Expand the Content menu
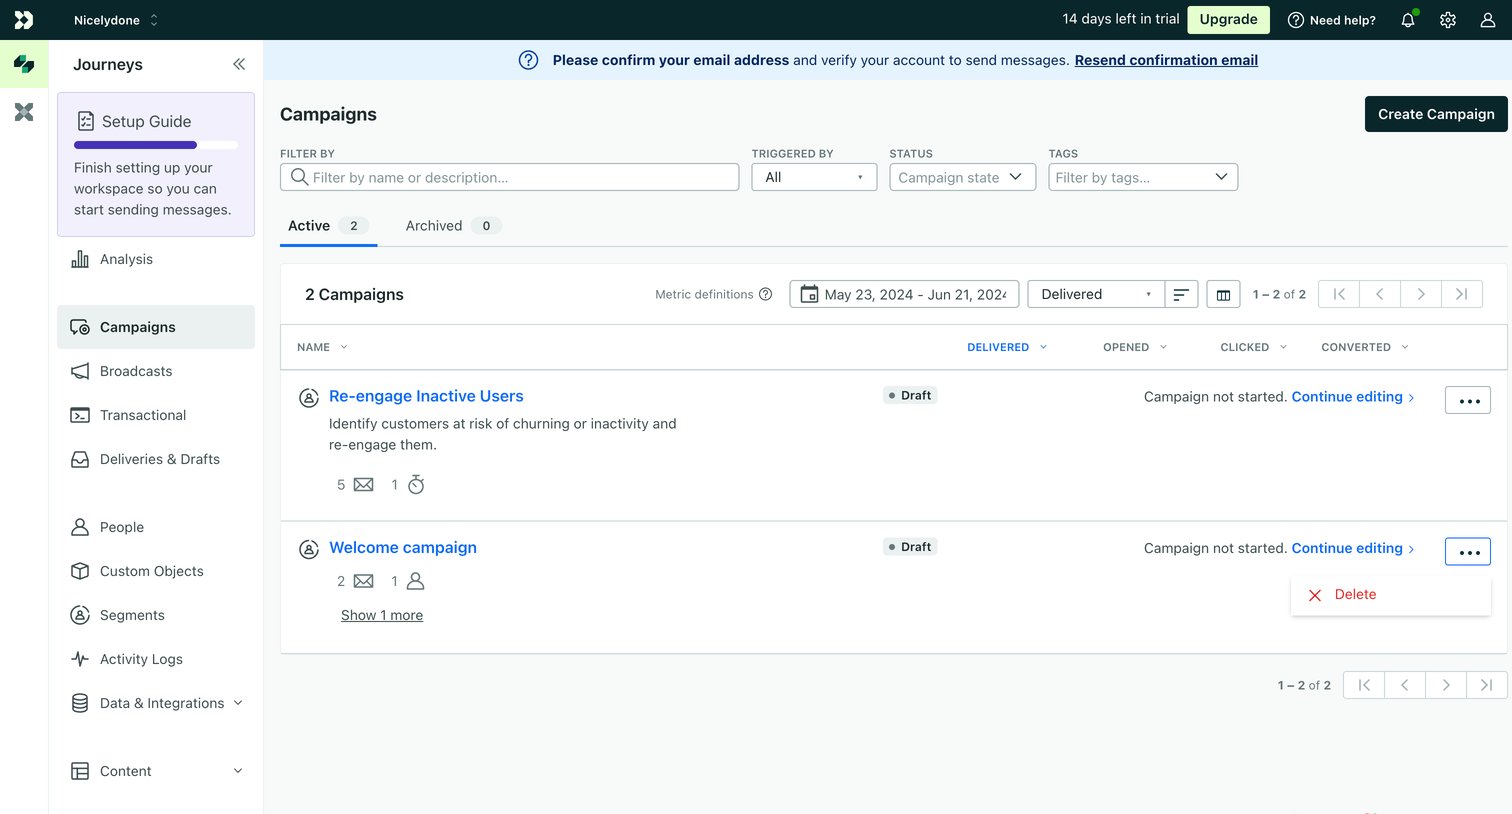Viewport: 1512px width, 814px height. (156, 771)
